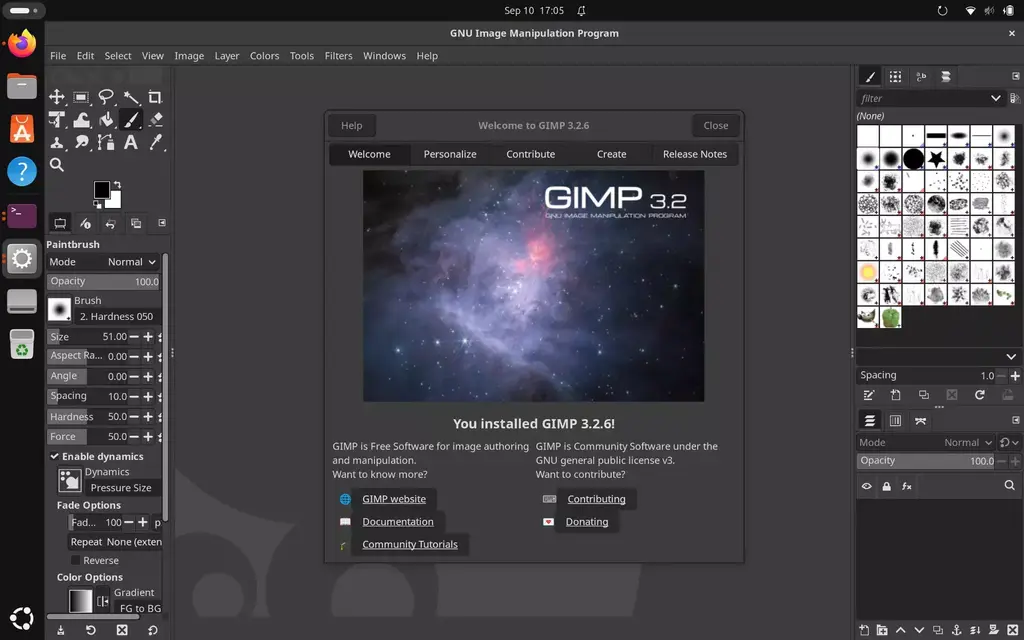Create a new layer group icon
The width and height of the screenshot is (1024, 640).
coord(882,630)
